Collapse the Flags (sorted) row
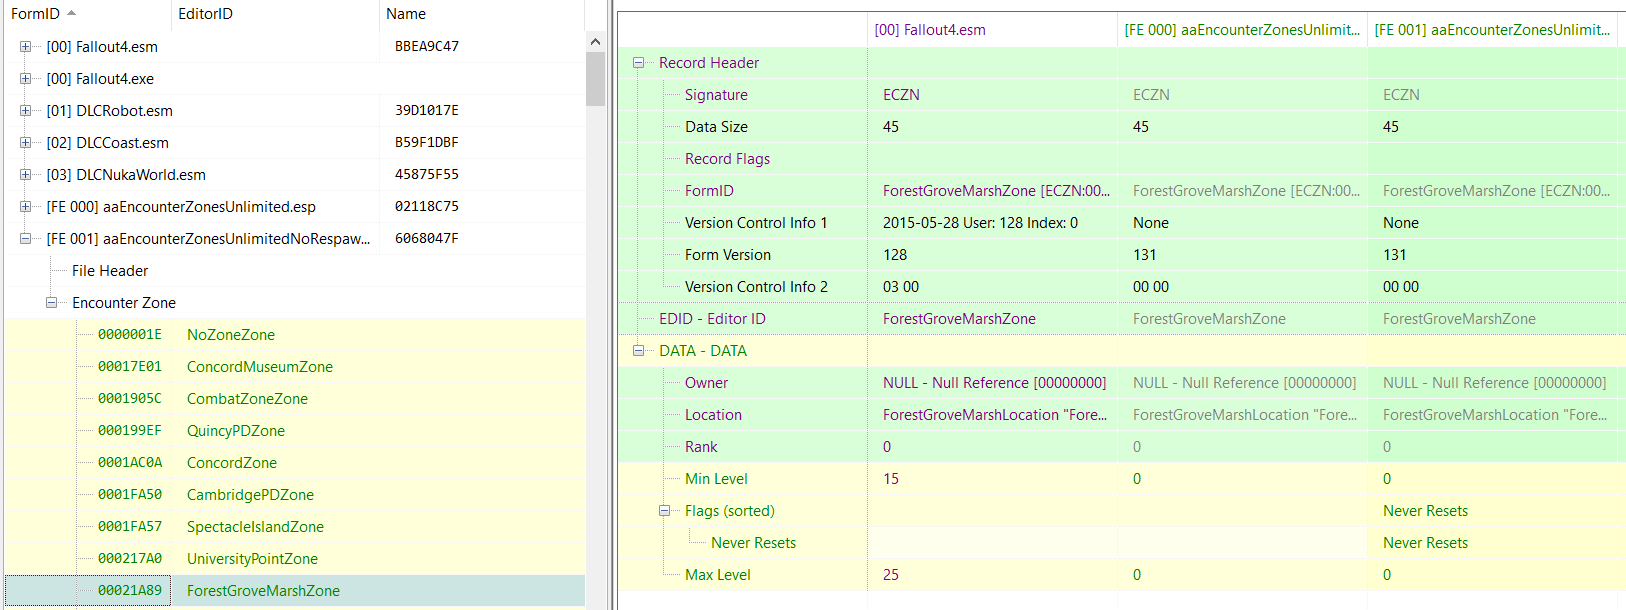1626x610 pixels. point(664,511)
